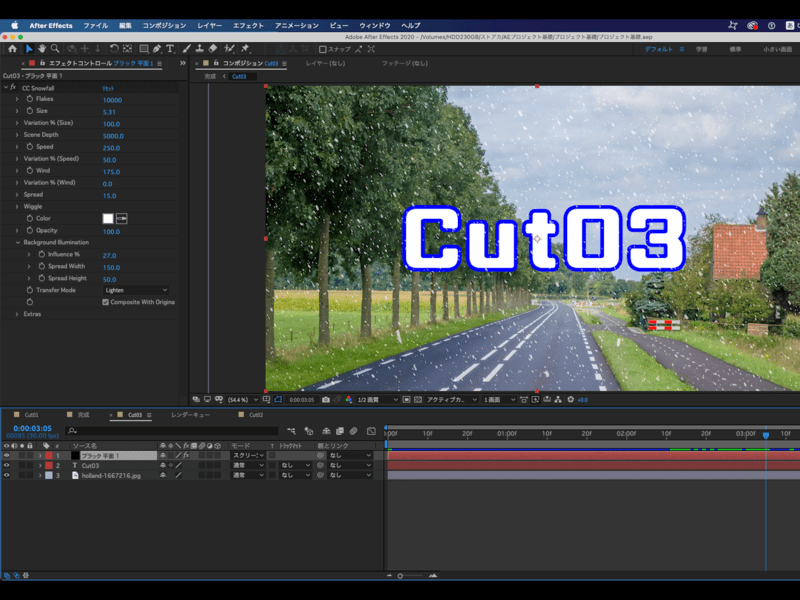Expand the Extras property group
The image size is (800, 600).
click(x=17, y=314)
